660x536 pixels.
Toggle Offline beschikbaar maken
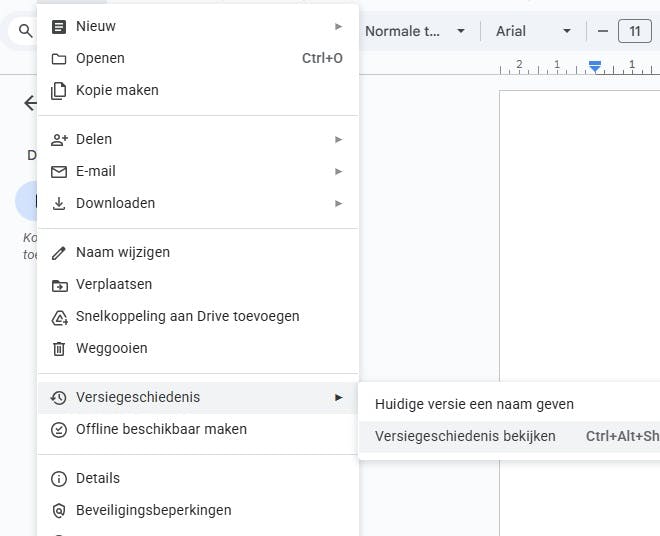click(x=161, y=429)
